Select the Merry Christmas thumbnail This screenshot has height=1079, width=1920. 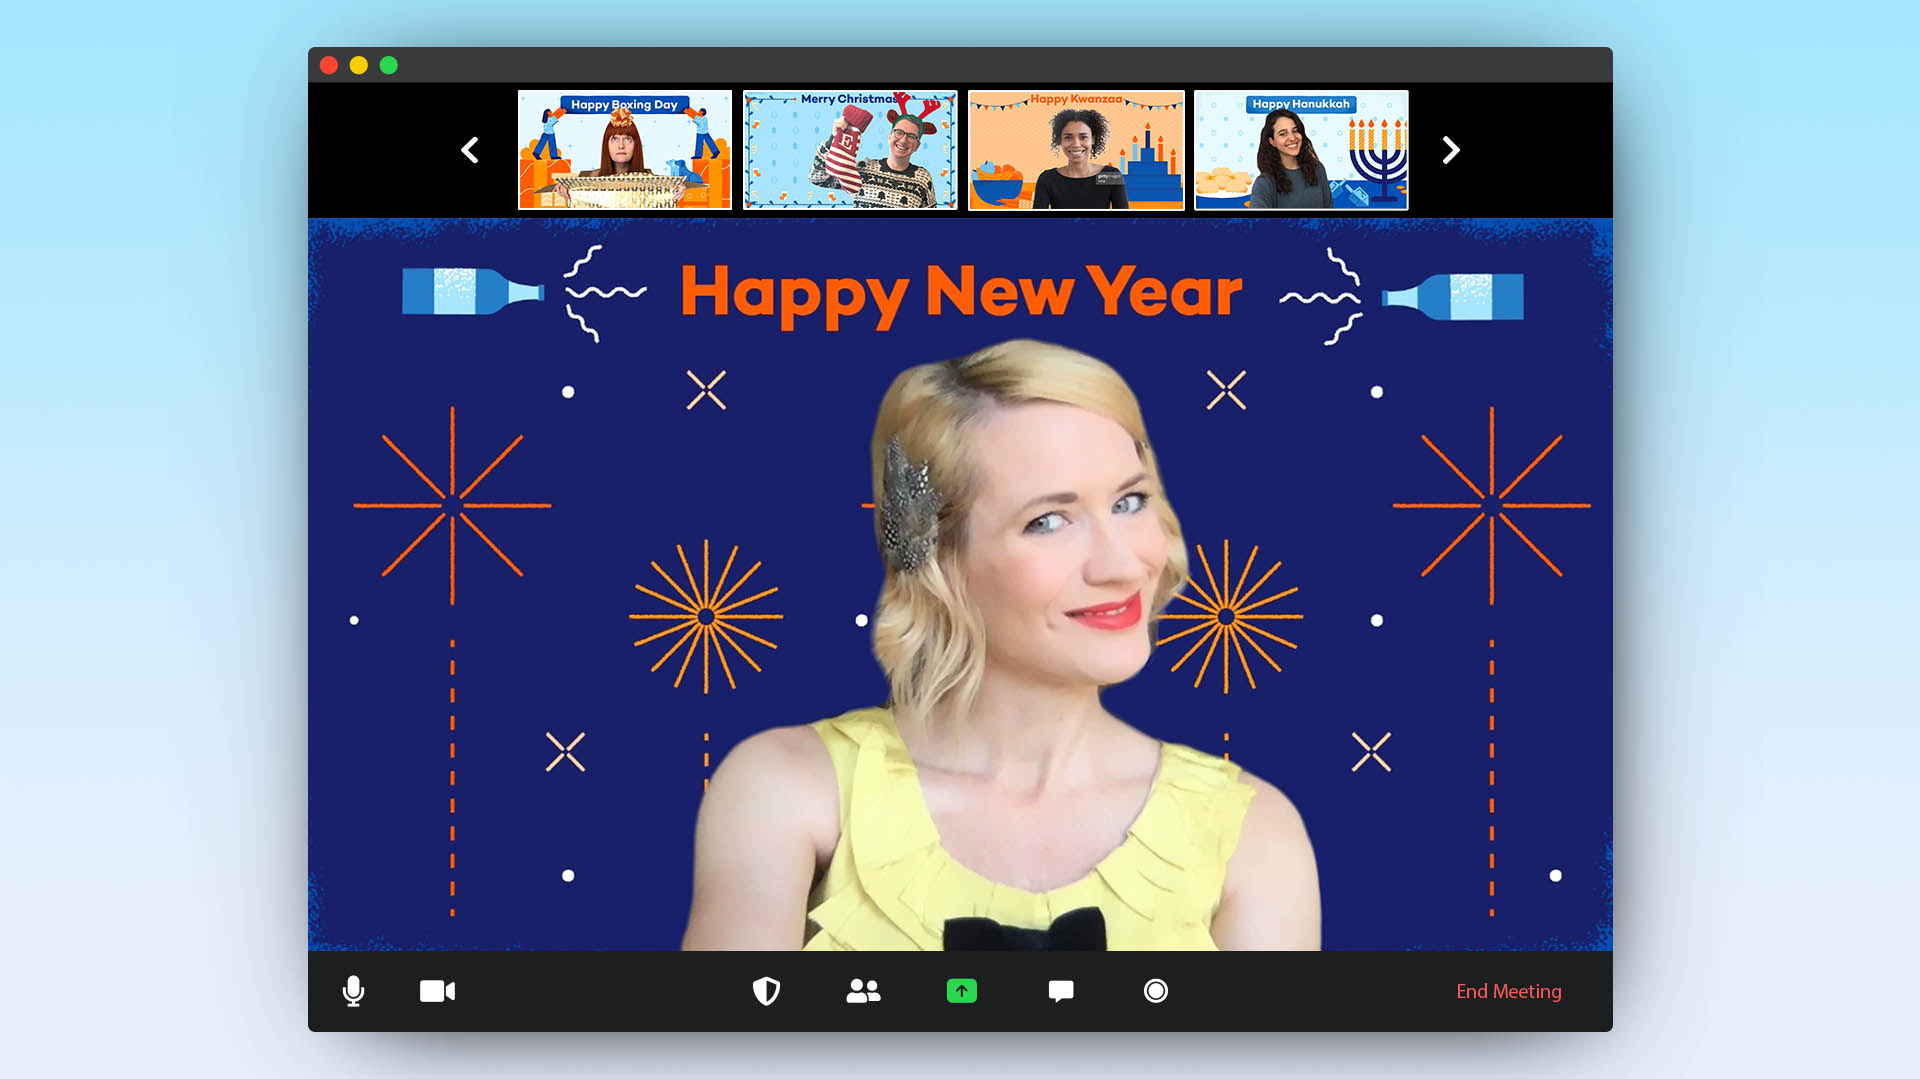pyautogui.click(x=850, y=150)
